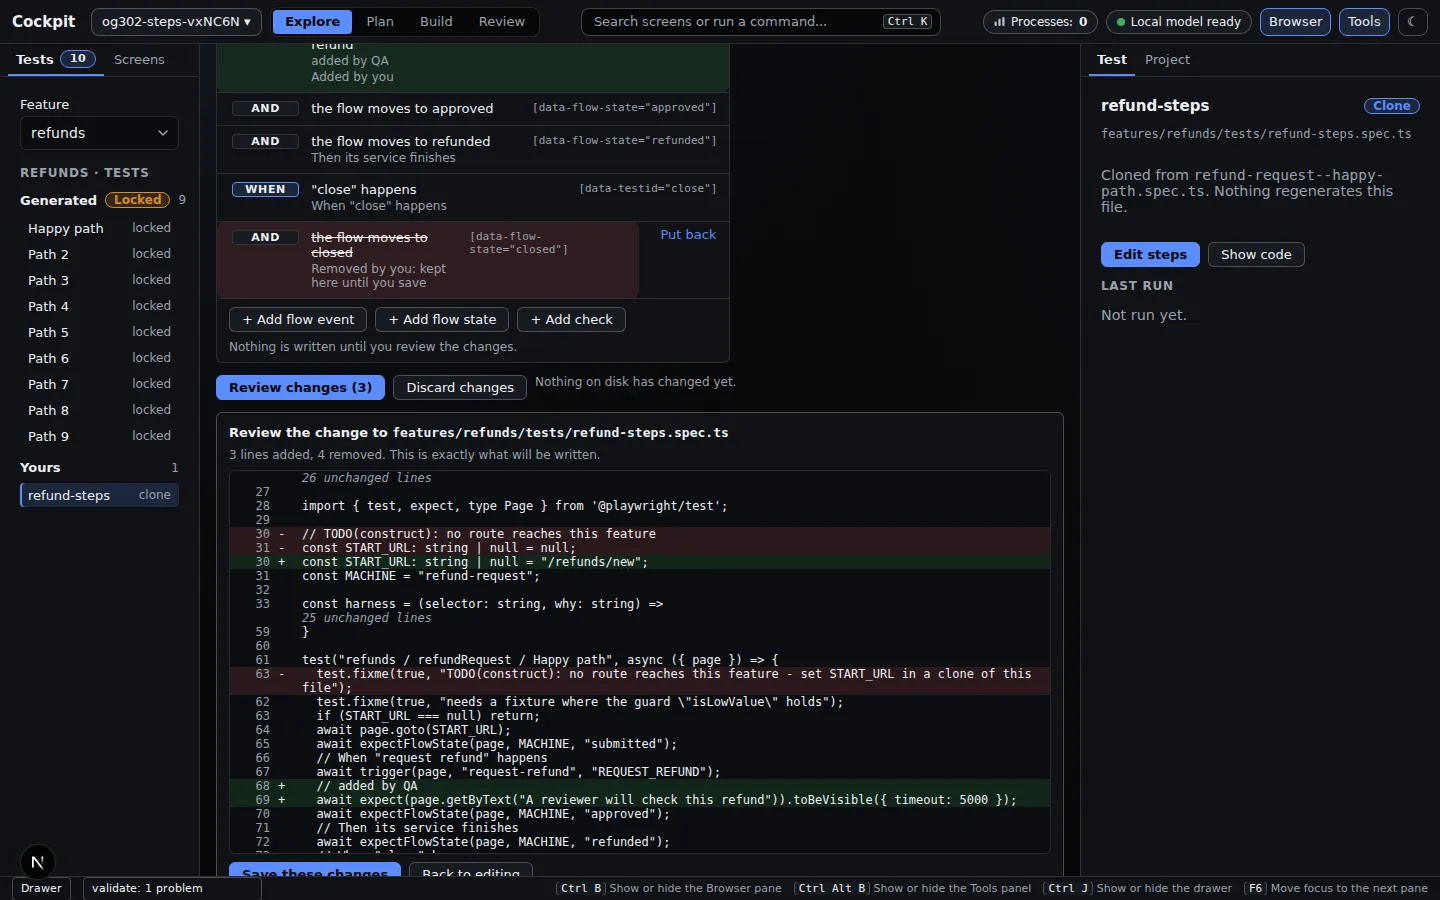Click the AND flow moves to refunded step
This screenshot has width=1440, height=900.
(473, 149)
